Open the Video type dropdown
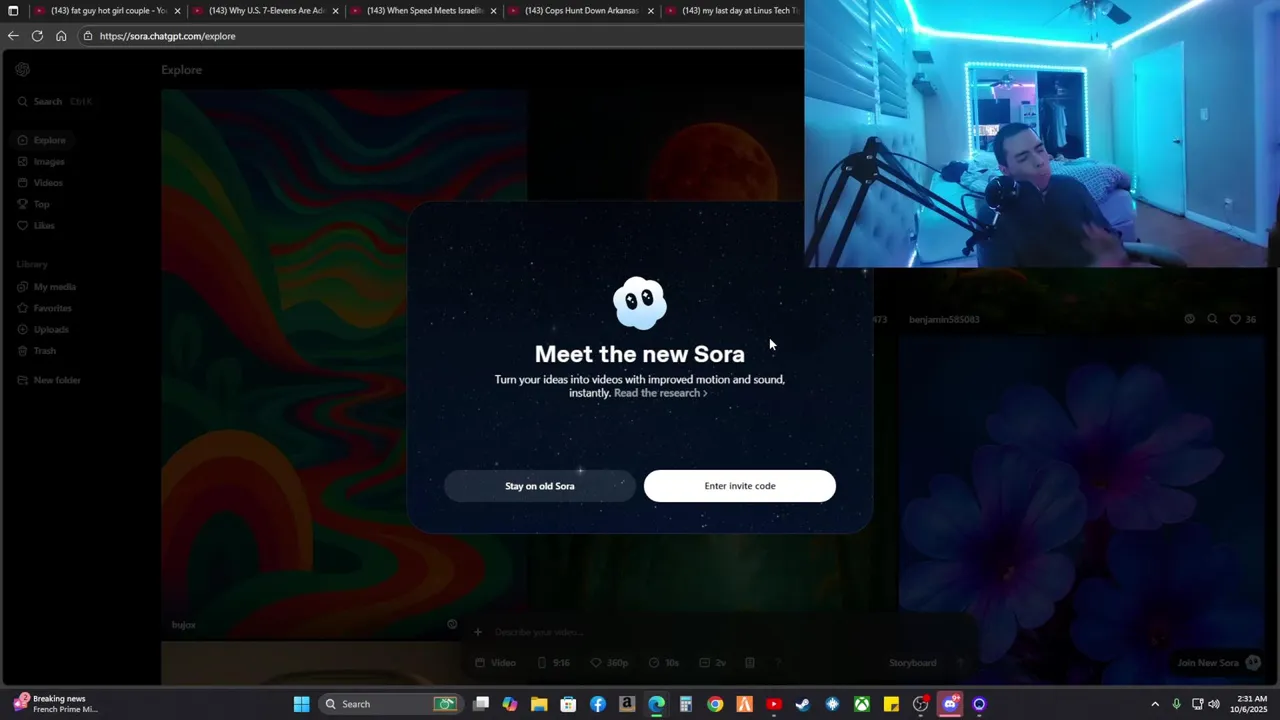 (x=496, y=663)
